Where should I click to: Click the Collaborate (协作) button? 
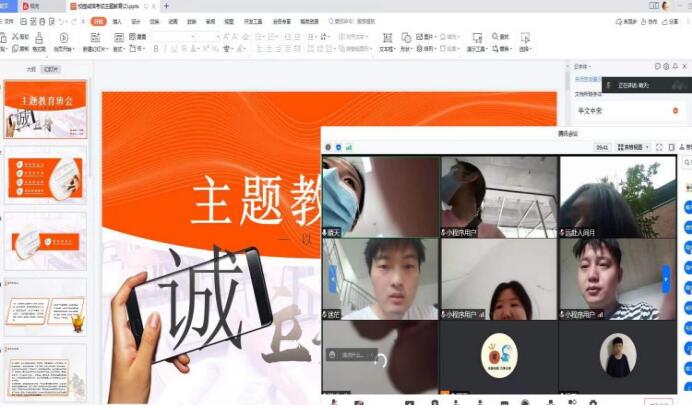649,21
